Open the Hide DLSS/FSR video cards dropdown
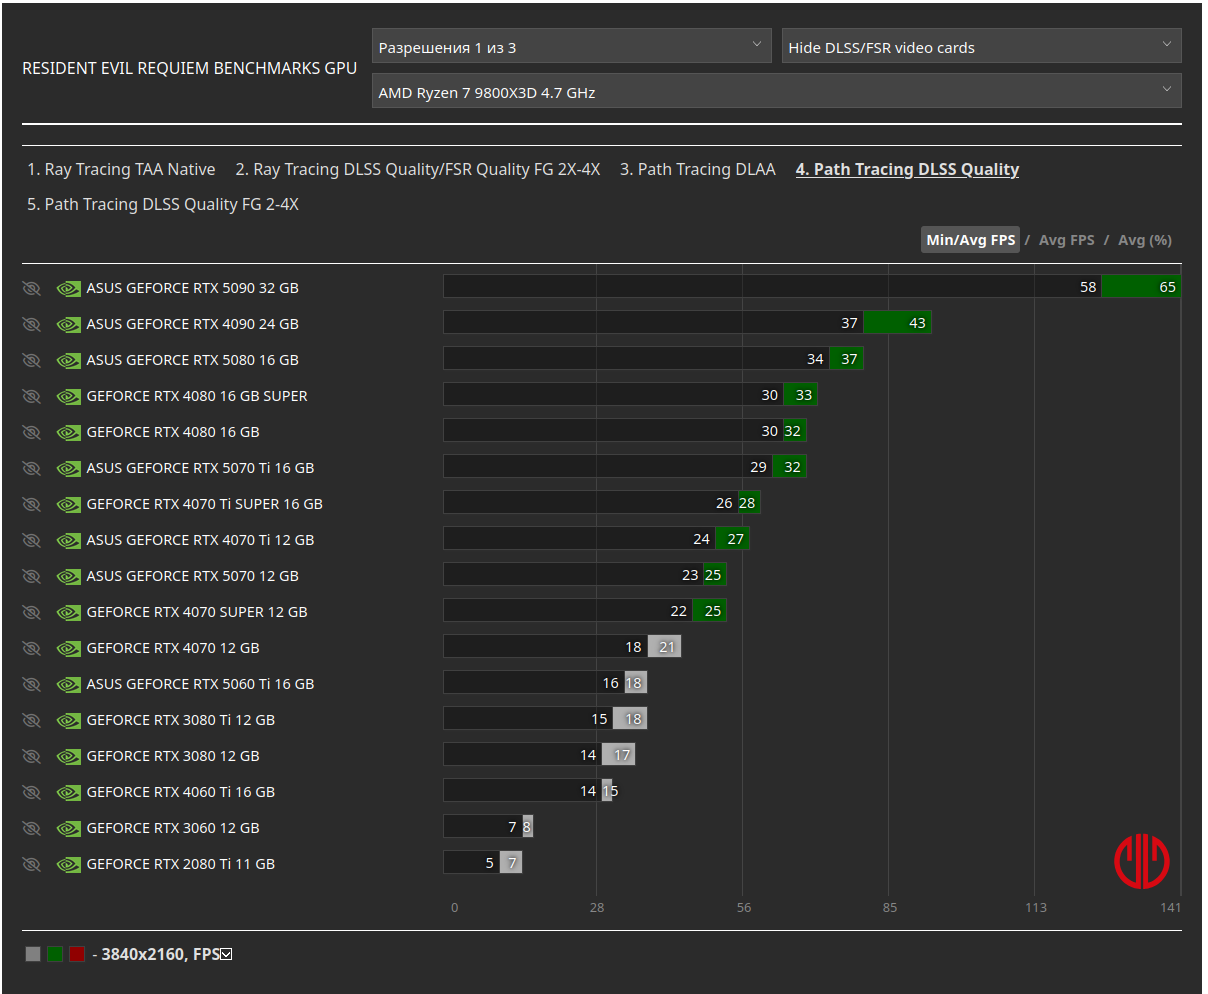The height and width of the screenshot is (994, 1208). (x=981, y=46)
